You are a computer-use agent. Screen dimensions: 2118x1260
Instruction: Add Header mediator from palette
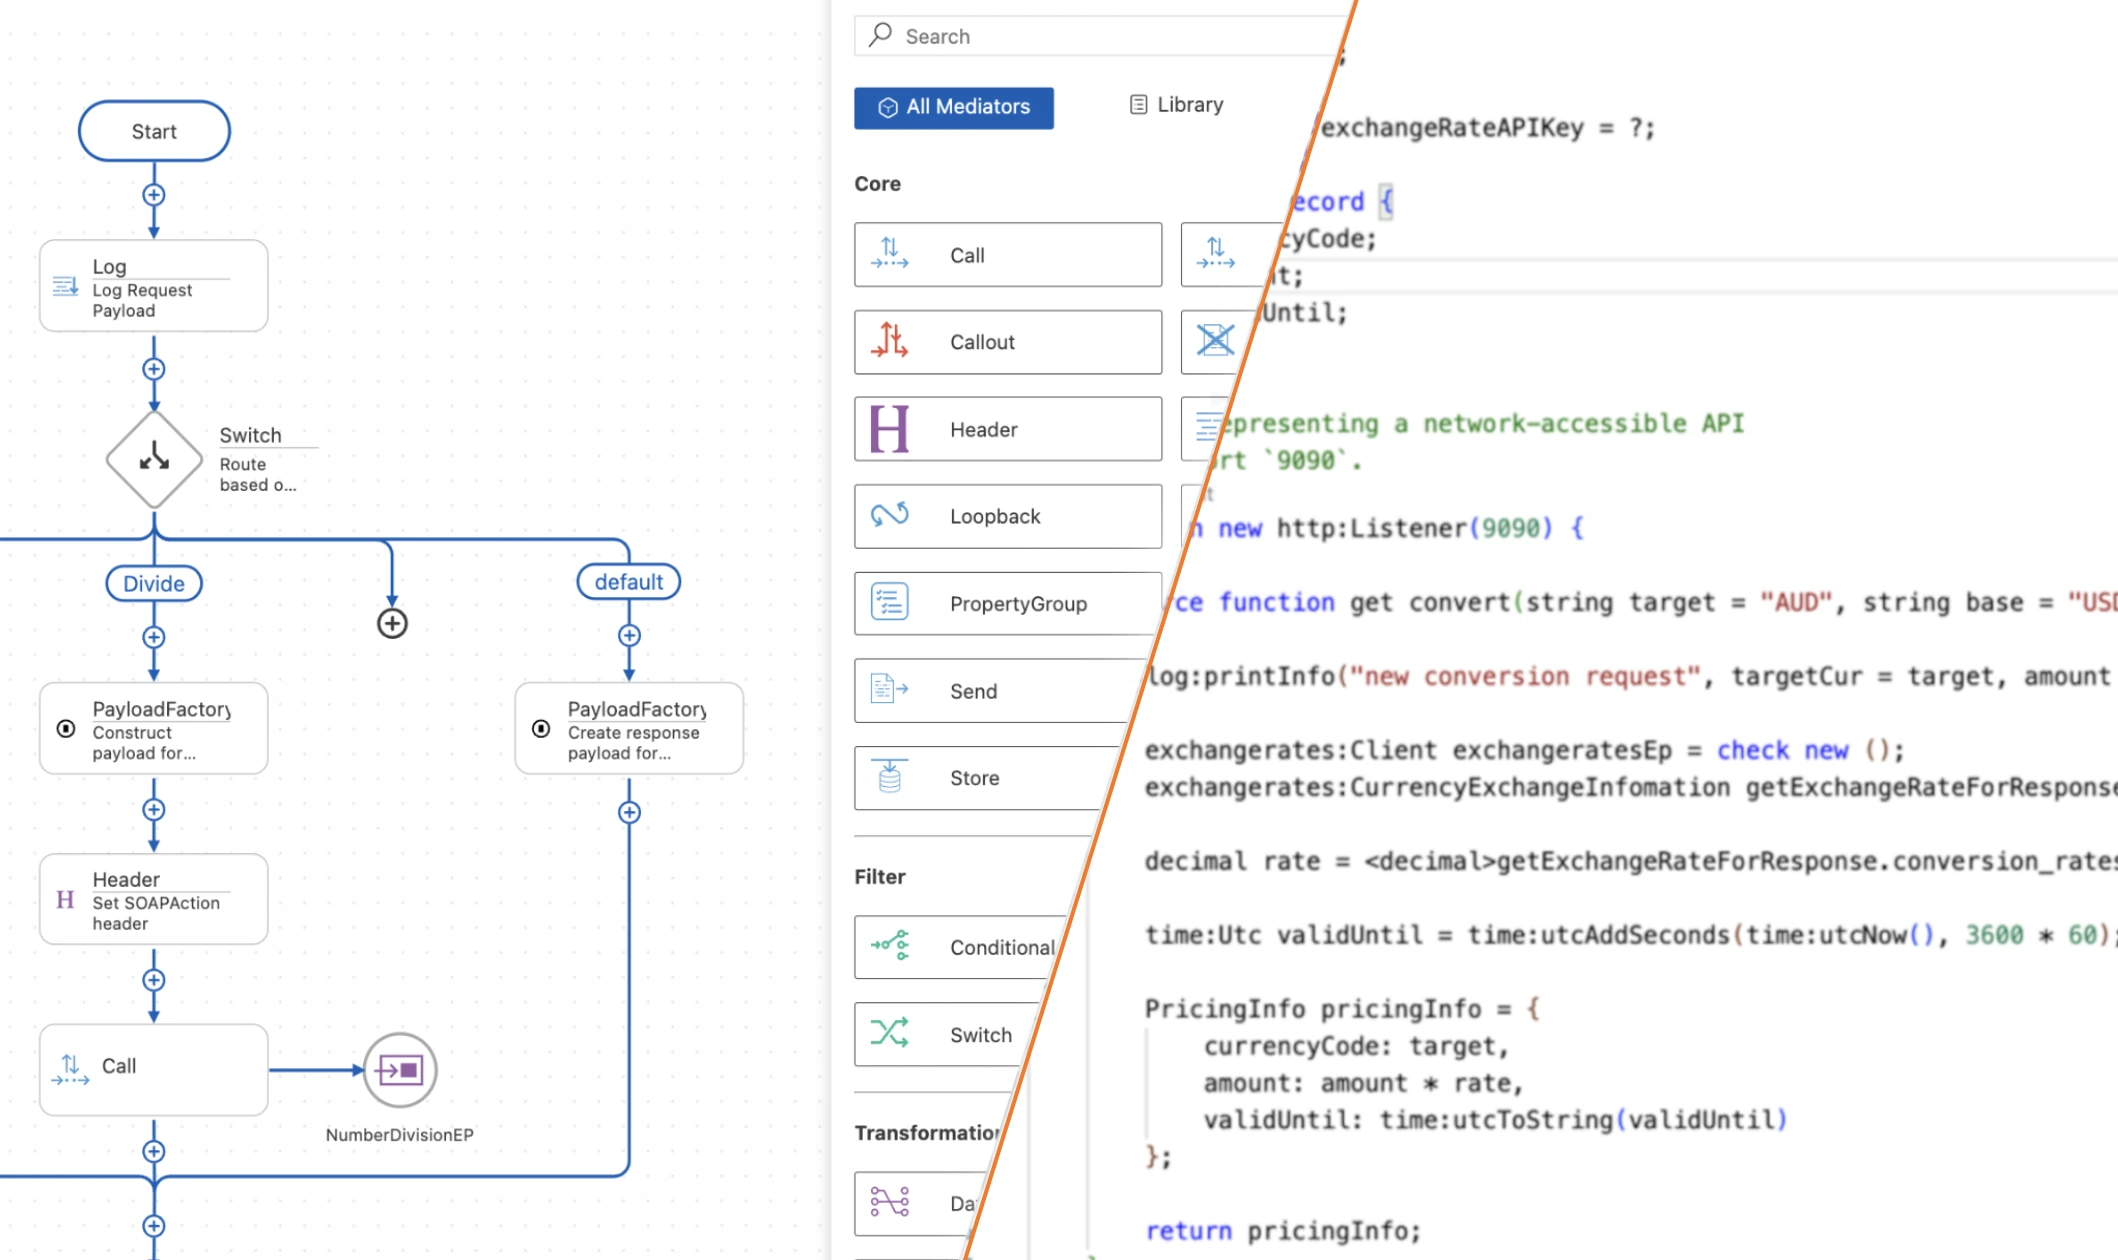click(1008, 429)
